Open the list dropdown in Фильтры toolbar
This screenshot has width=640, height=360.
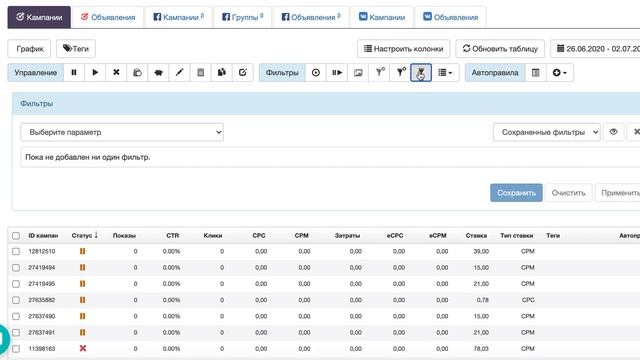(445, 73)
